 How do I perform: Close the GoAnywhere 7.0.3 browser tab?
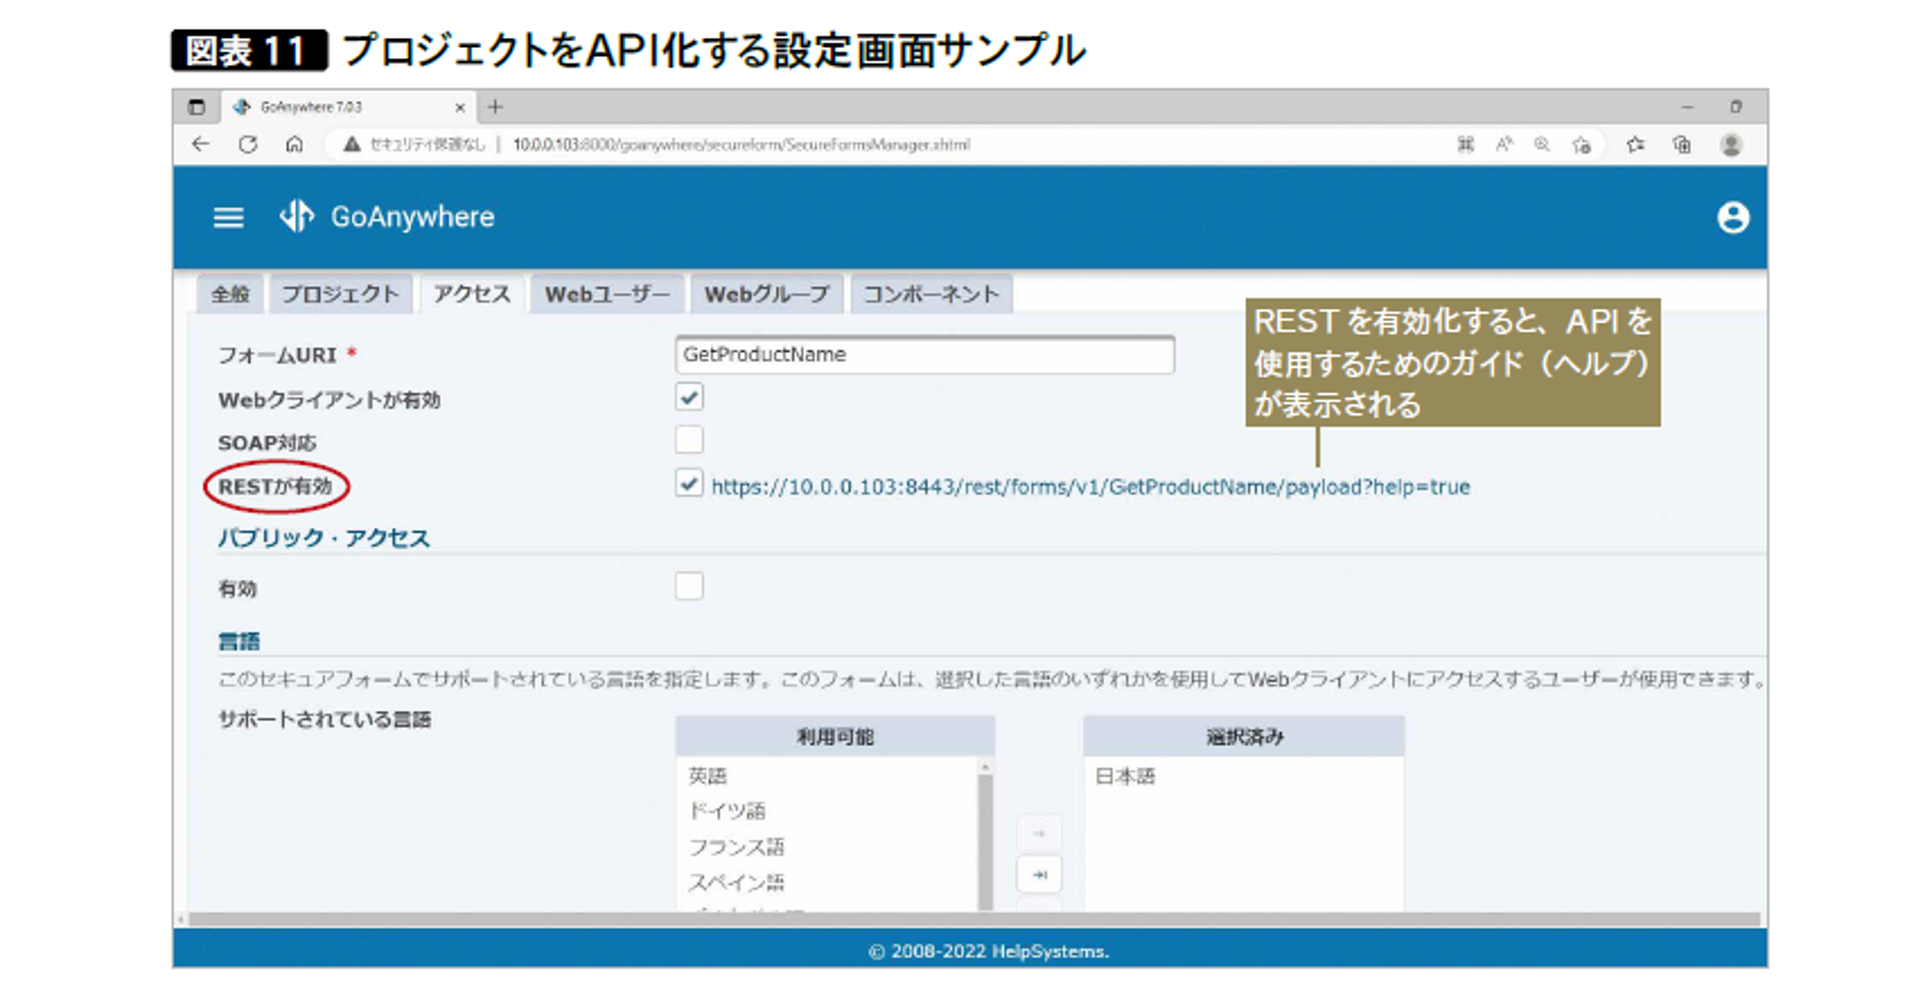click(x=460, y=107)
